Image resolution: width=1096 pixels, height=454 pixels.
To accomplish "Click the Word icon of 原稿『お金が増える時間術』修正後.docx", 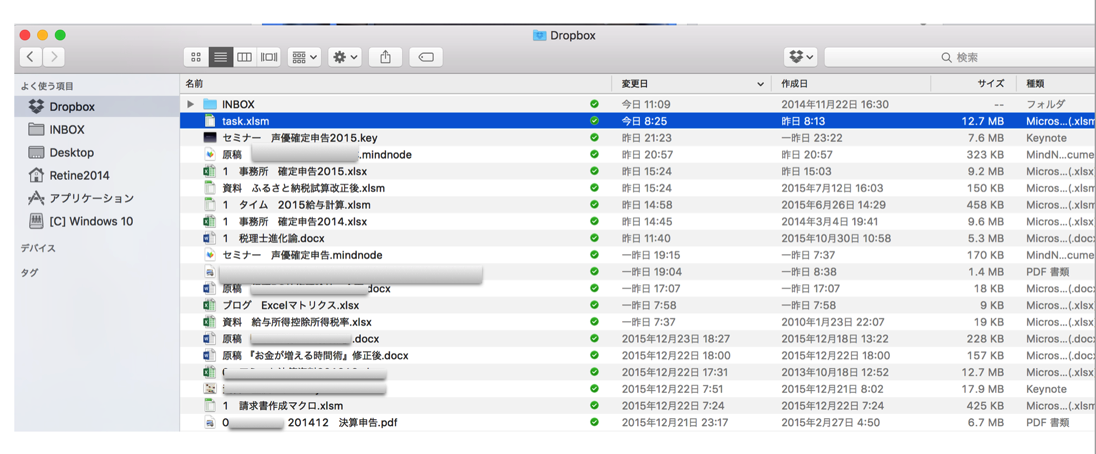I will click(208, 356).
